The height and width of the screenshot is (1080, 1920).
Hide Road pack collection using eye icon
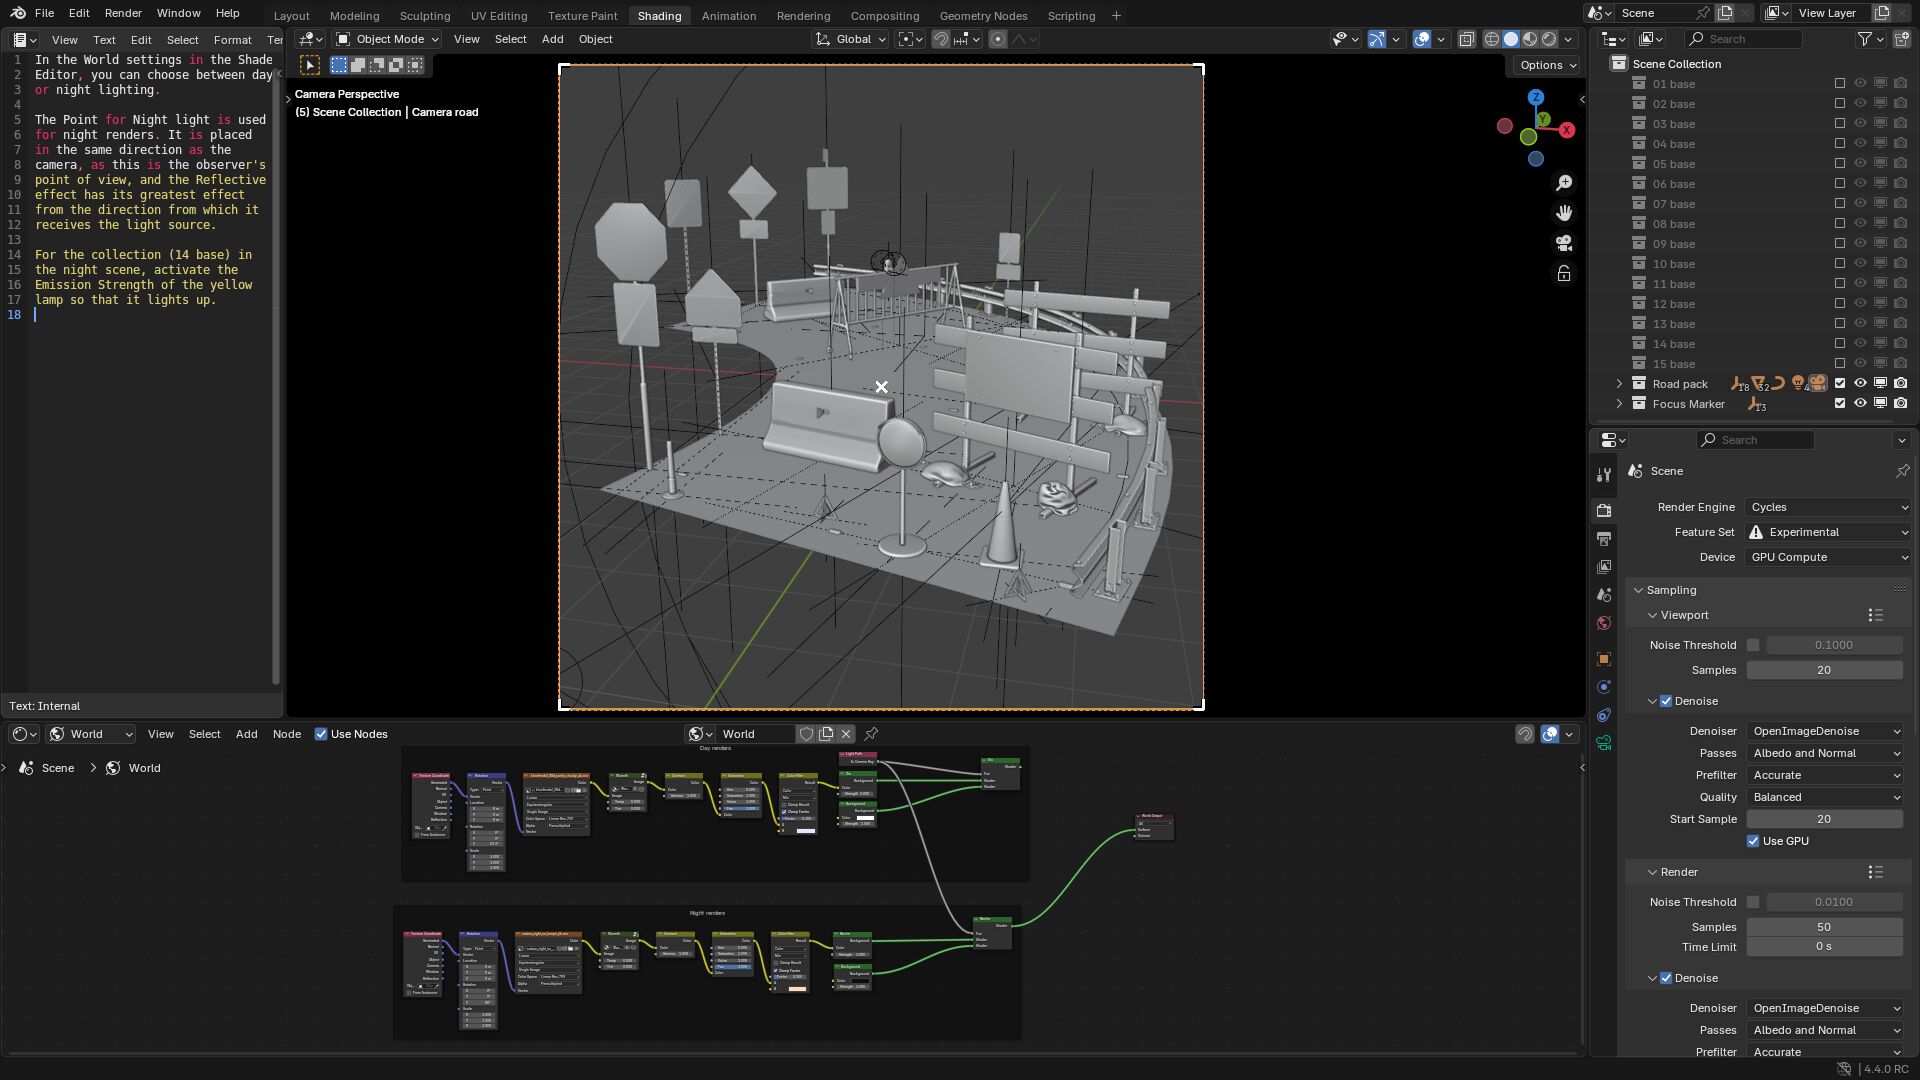pyautogui.click(x=1860, y=384)
